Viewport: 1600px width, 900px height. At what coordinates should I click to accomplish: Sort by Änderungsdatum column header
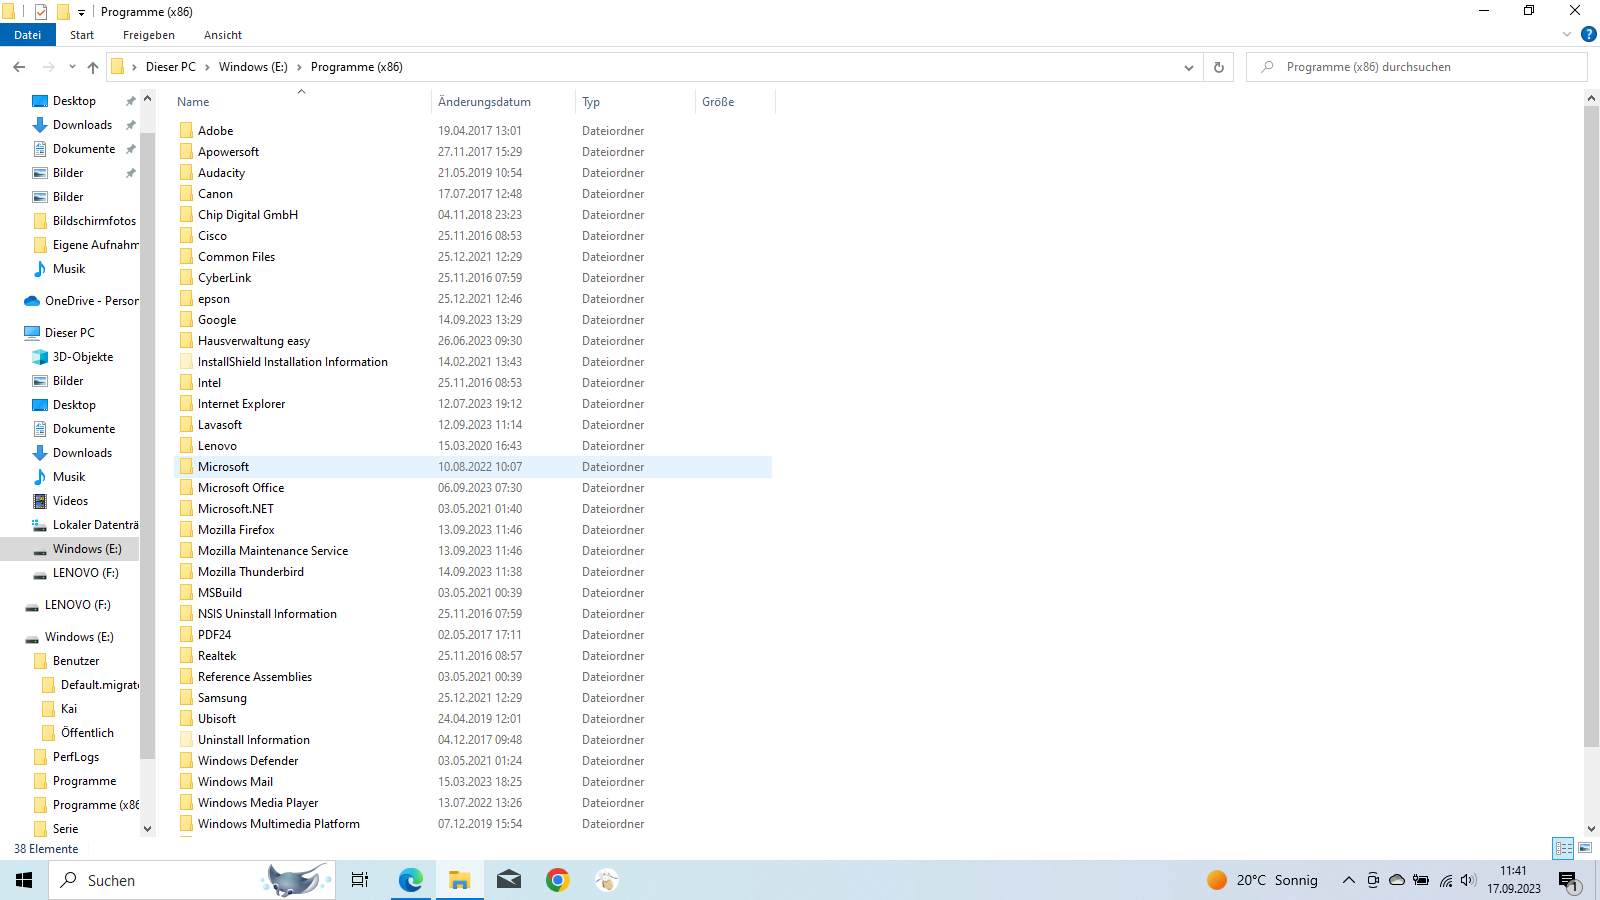click(x=484, y=102)
